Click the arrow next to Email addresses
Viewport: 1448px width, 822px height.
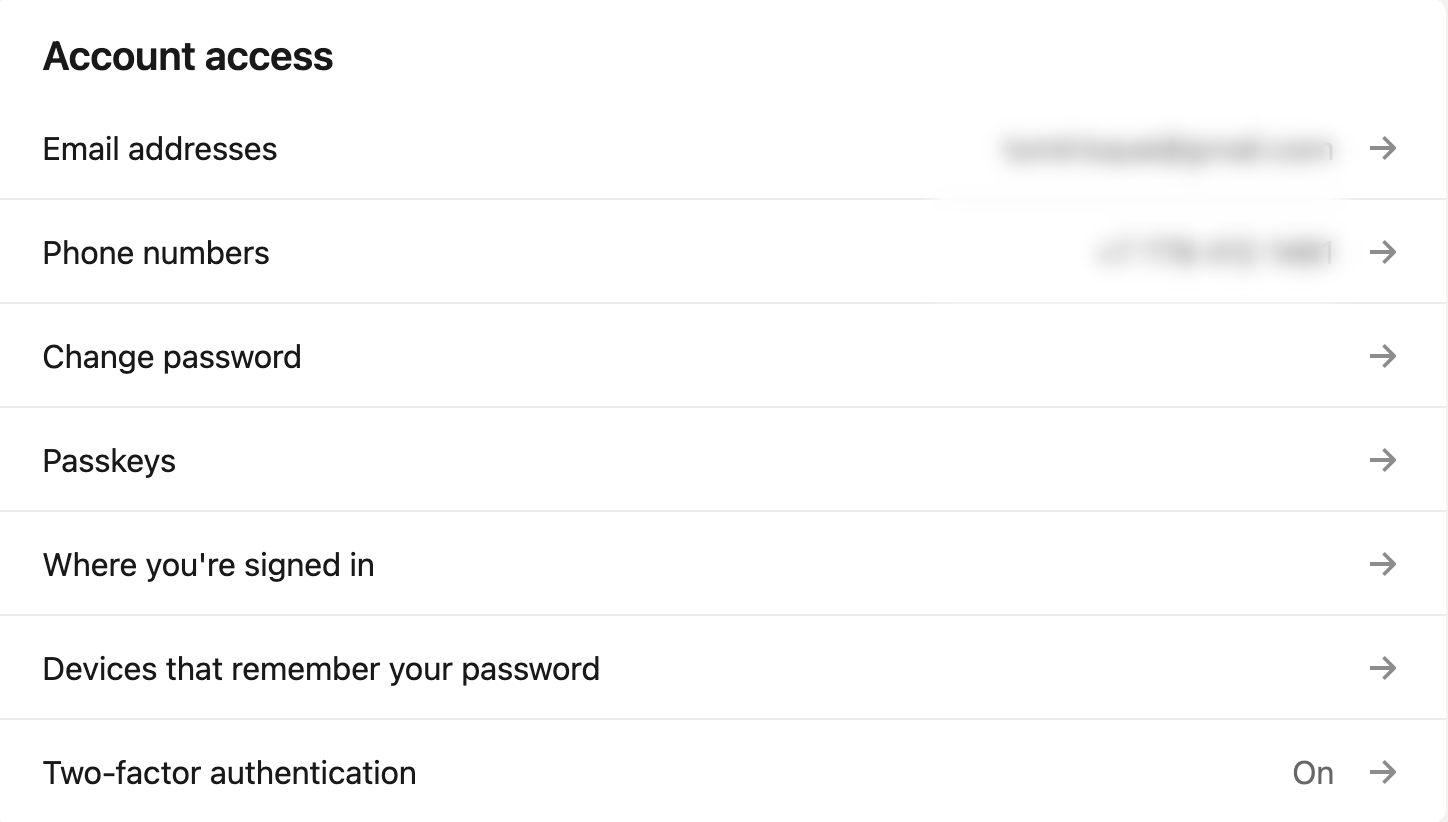tap(1382, 149)
